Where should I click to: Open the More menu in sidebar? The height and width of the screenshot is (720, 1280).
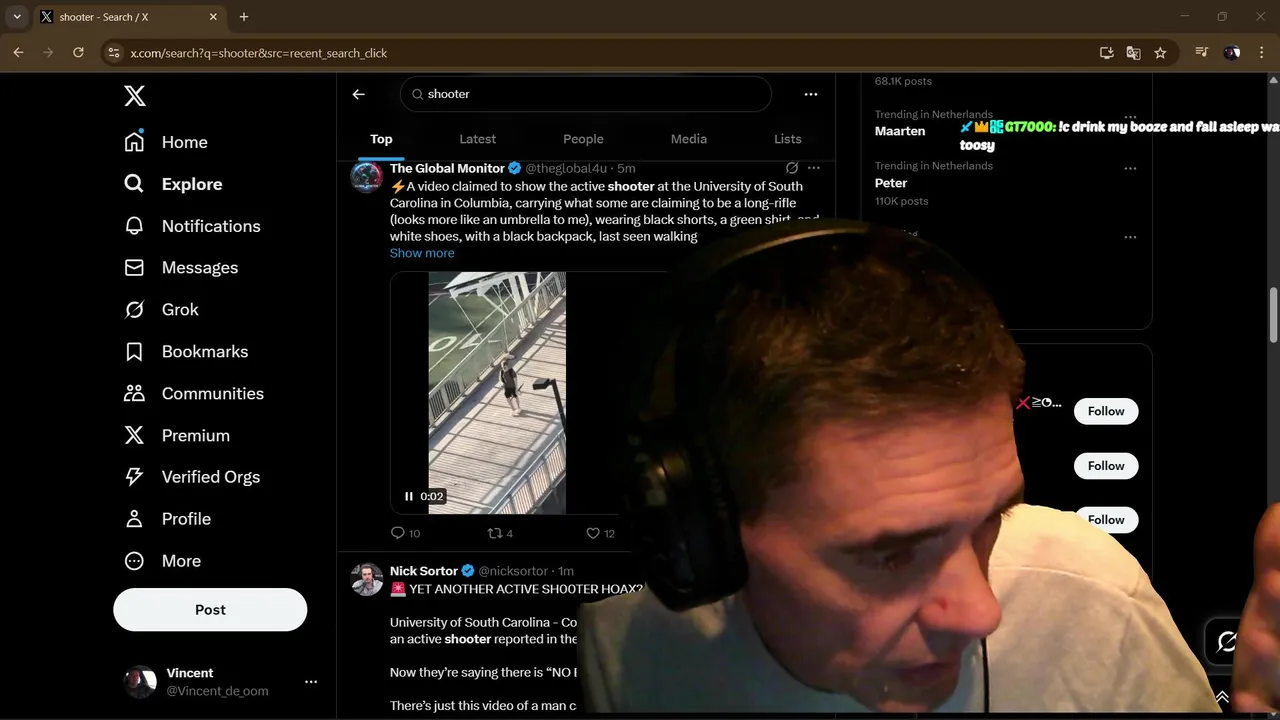click(x=162, y=561)
